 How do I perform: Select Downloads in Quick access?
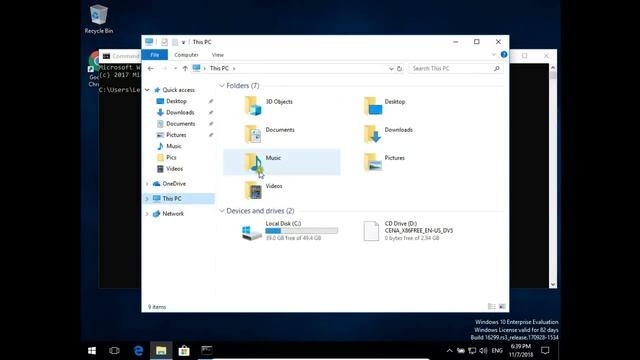(x=180, y=113)
